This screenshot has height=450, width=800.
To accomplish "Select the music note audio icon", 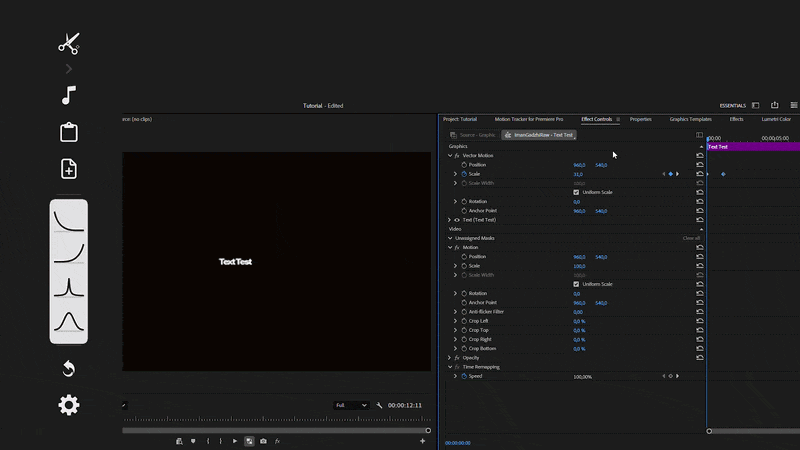I will coord(68,95).
